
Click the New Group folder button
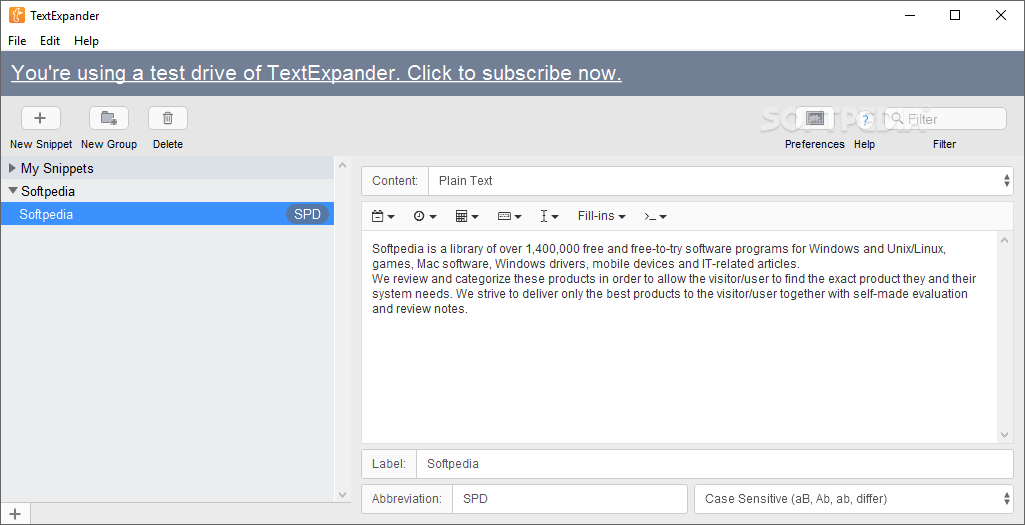coord(109,118)
